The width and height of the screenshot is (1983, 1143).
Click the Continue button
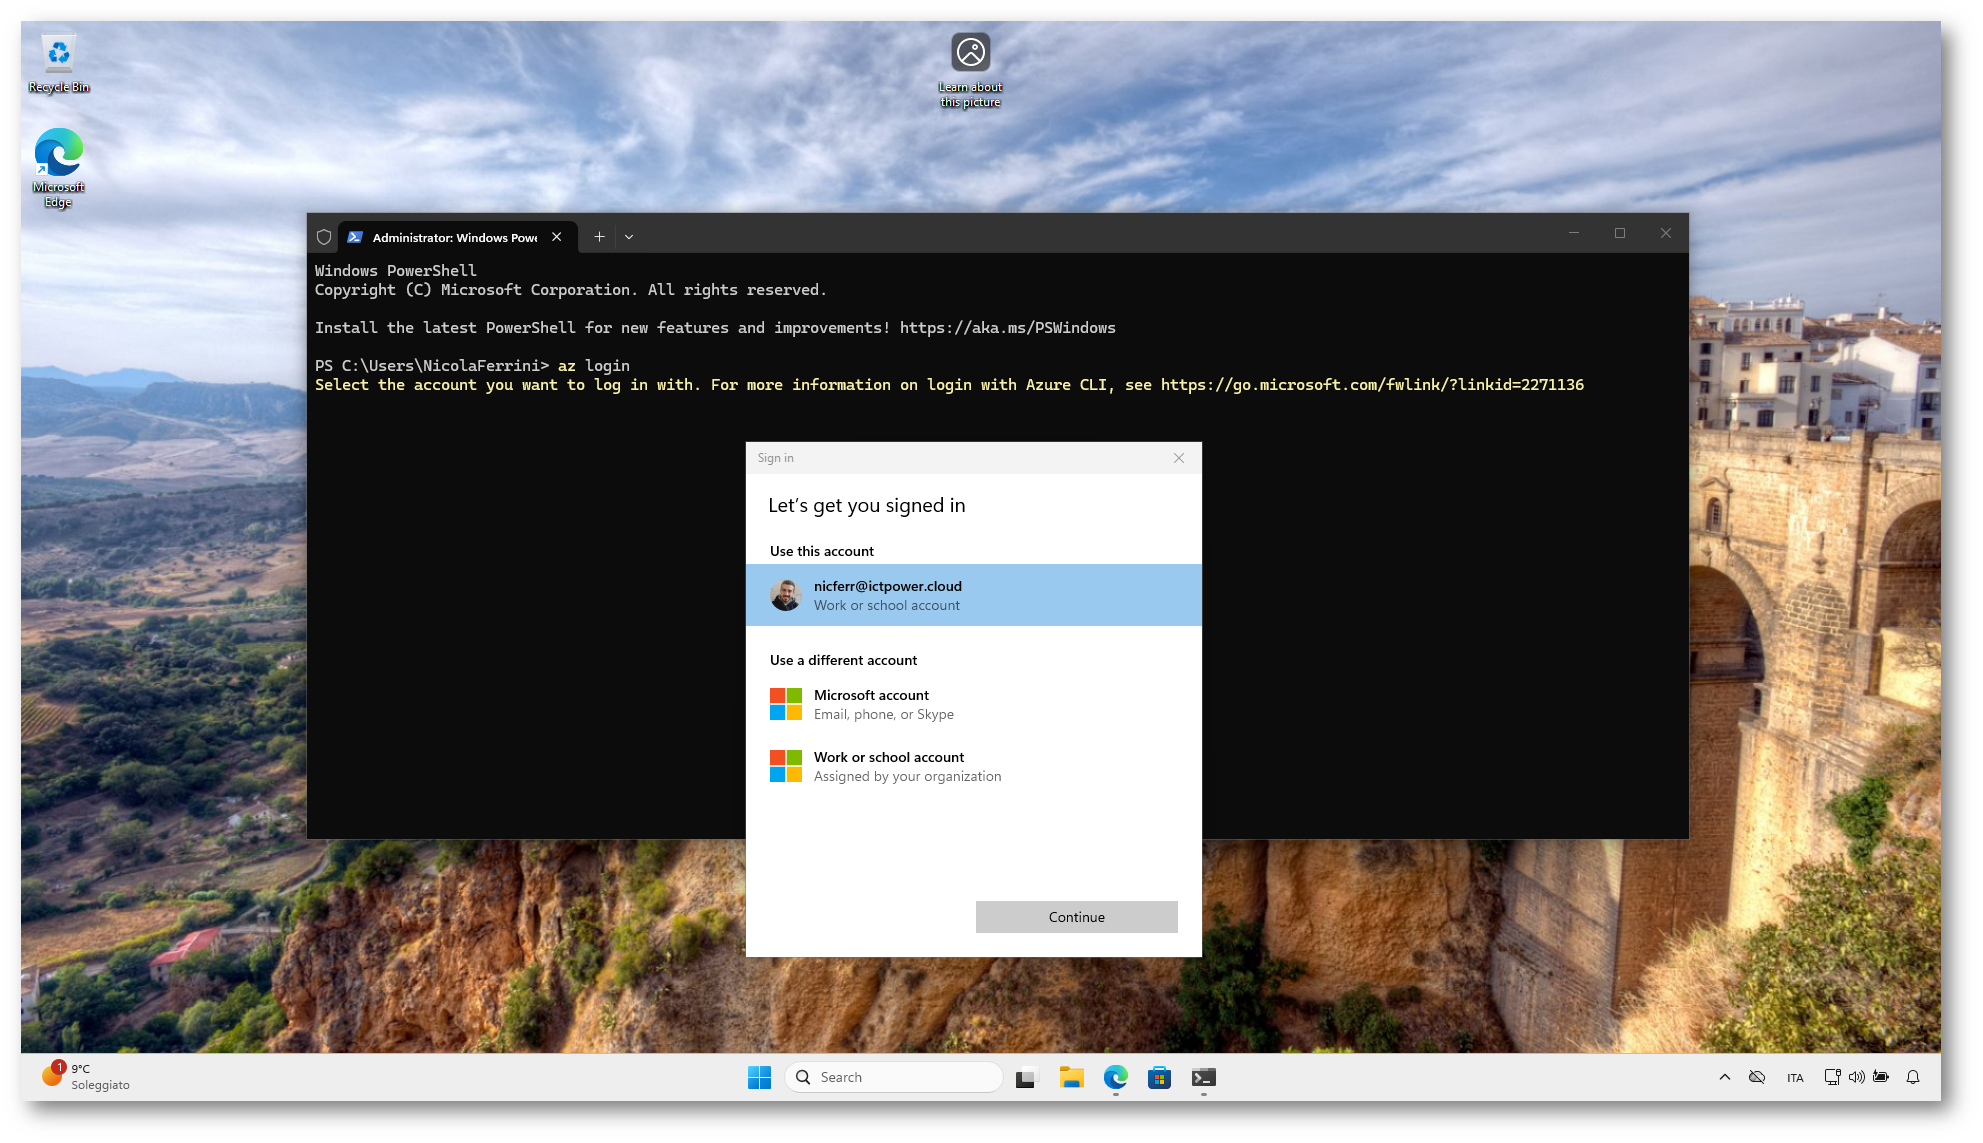click(1076, 917)
